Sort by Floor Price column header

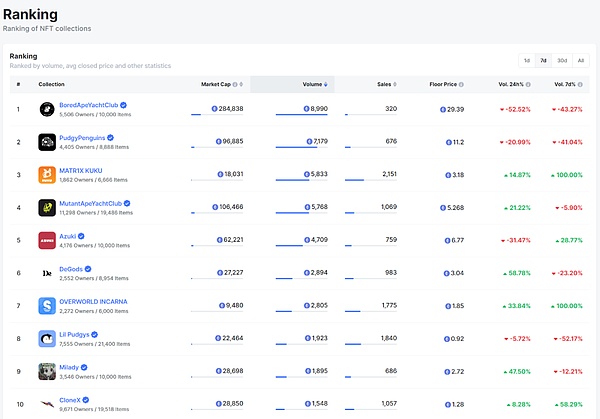point(445,84)
